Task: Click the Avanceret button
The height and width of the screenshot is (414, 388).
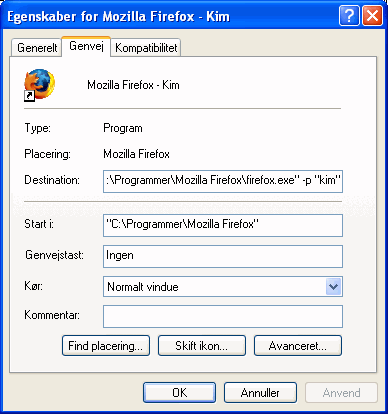Action: [x=298, y=346]
